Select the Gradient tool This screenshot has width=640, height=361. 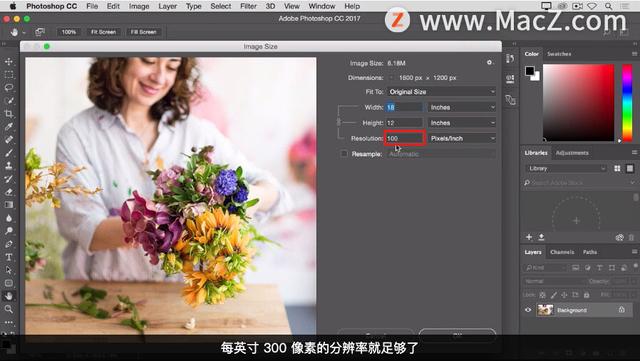pos(9,205)
